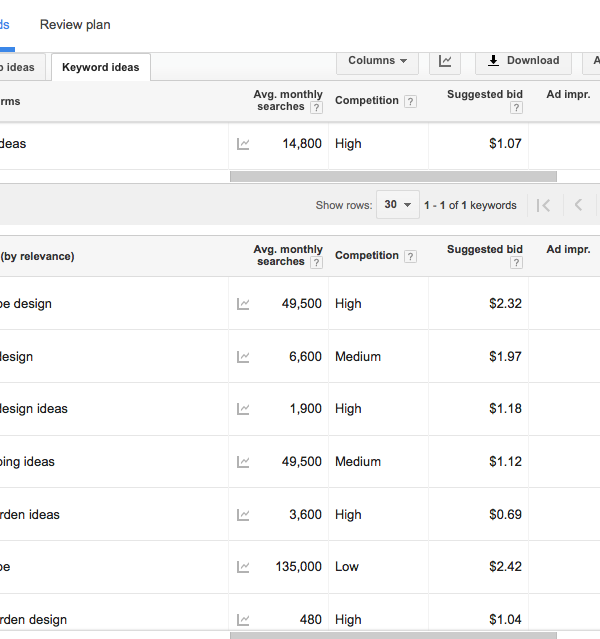Screen dimensions: 600x639
Task: Click trend chart icon in 135,000 row
Action: click(243, 567)
